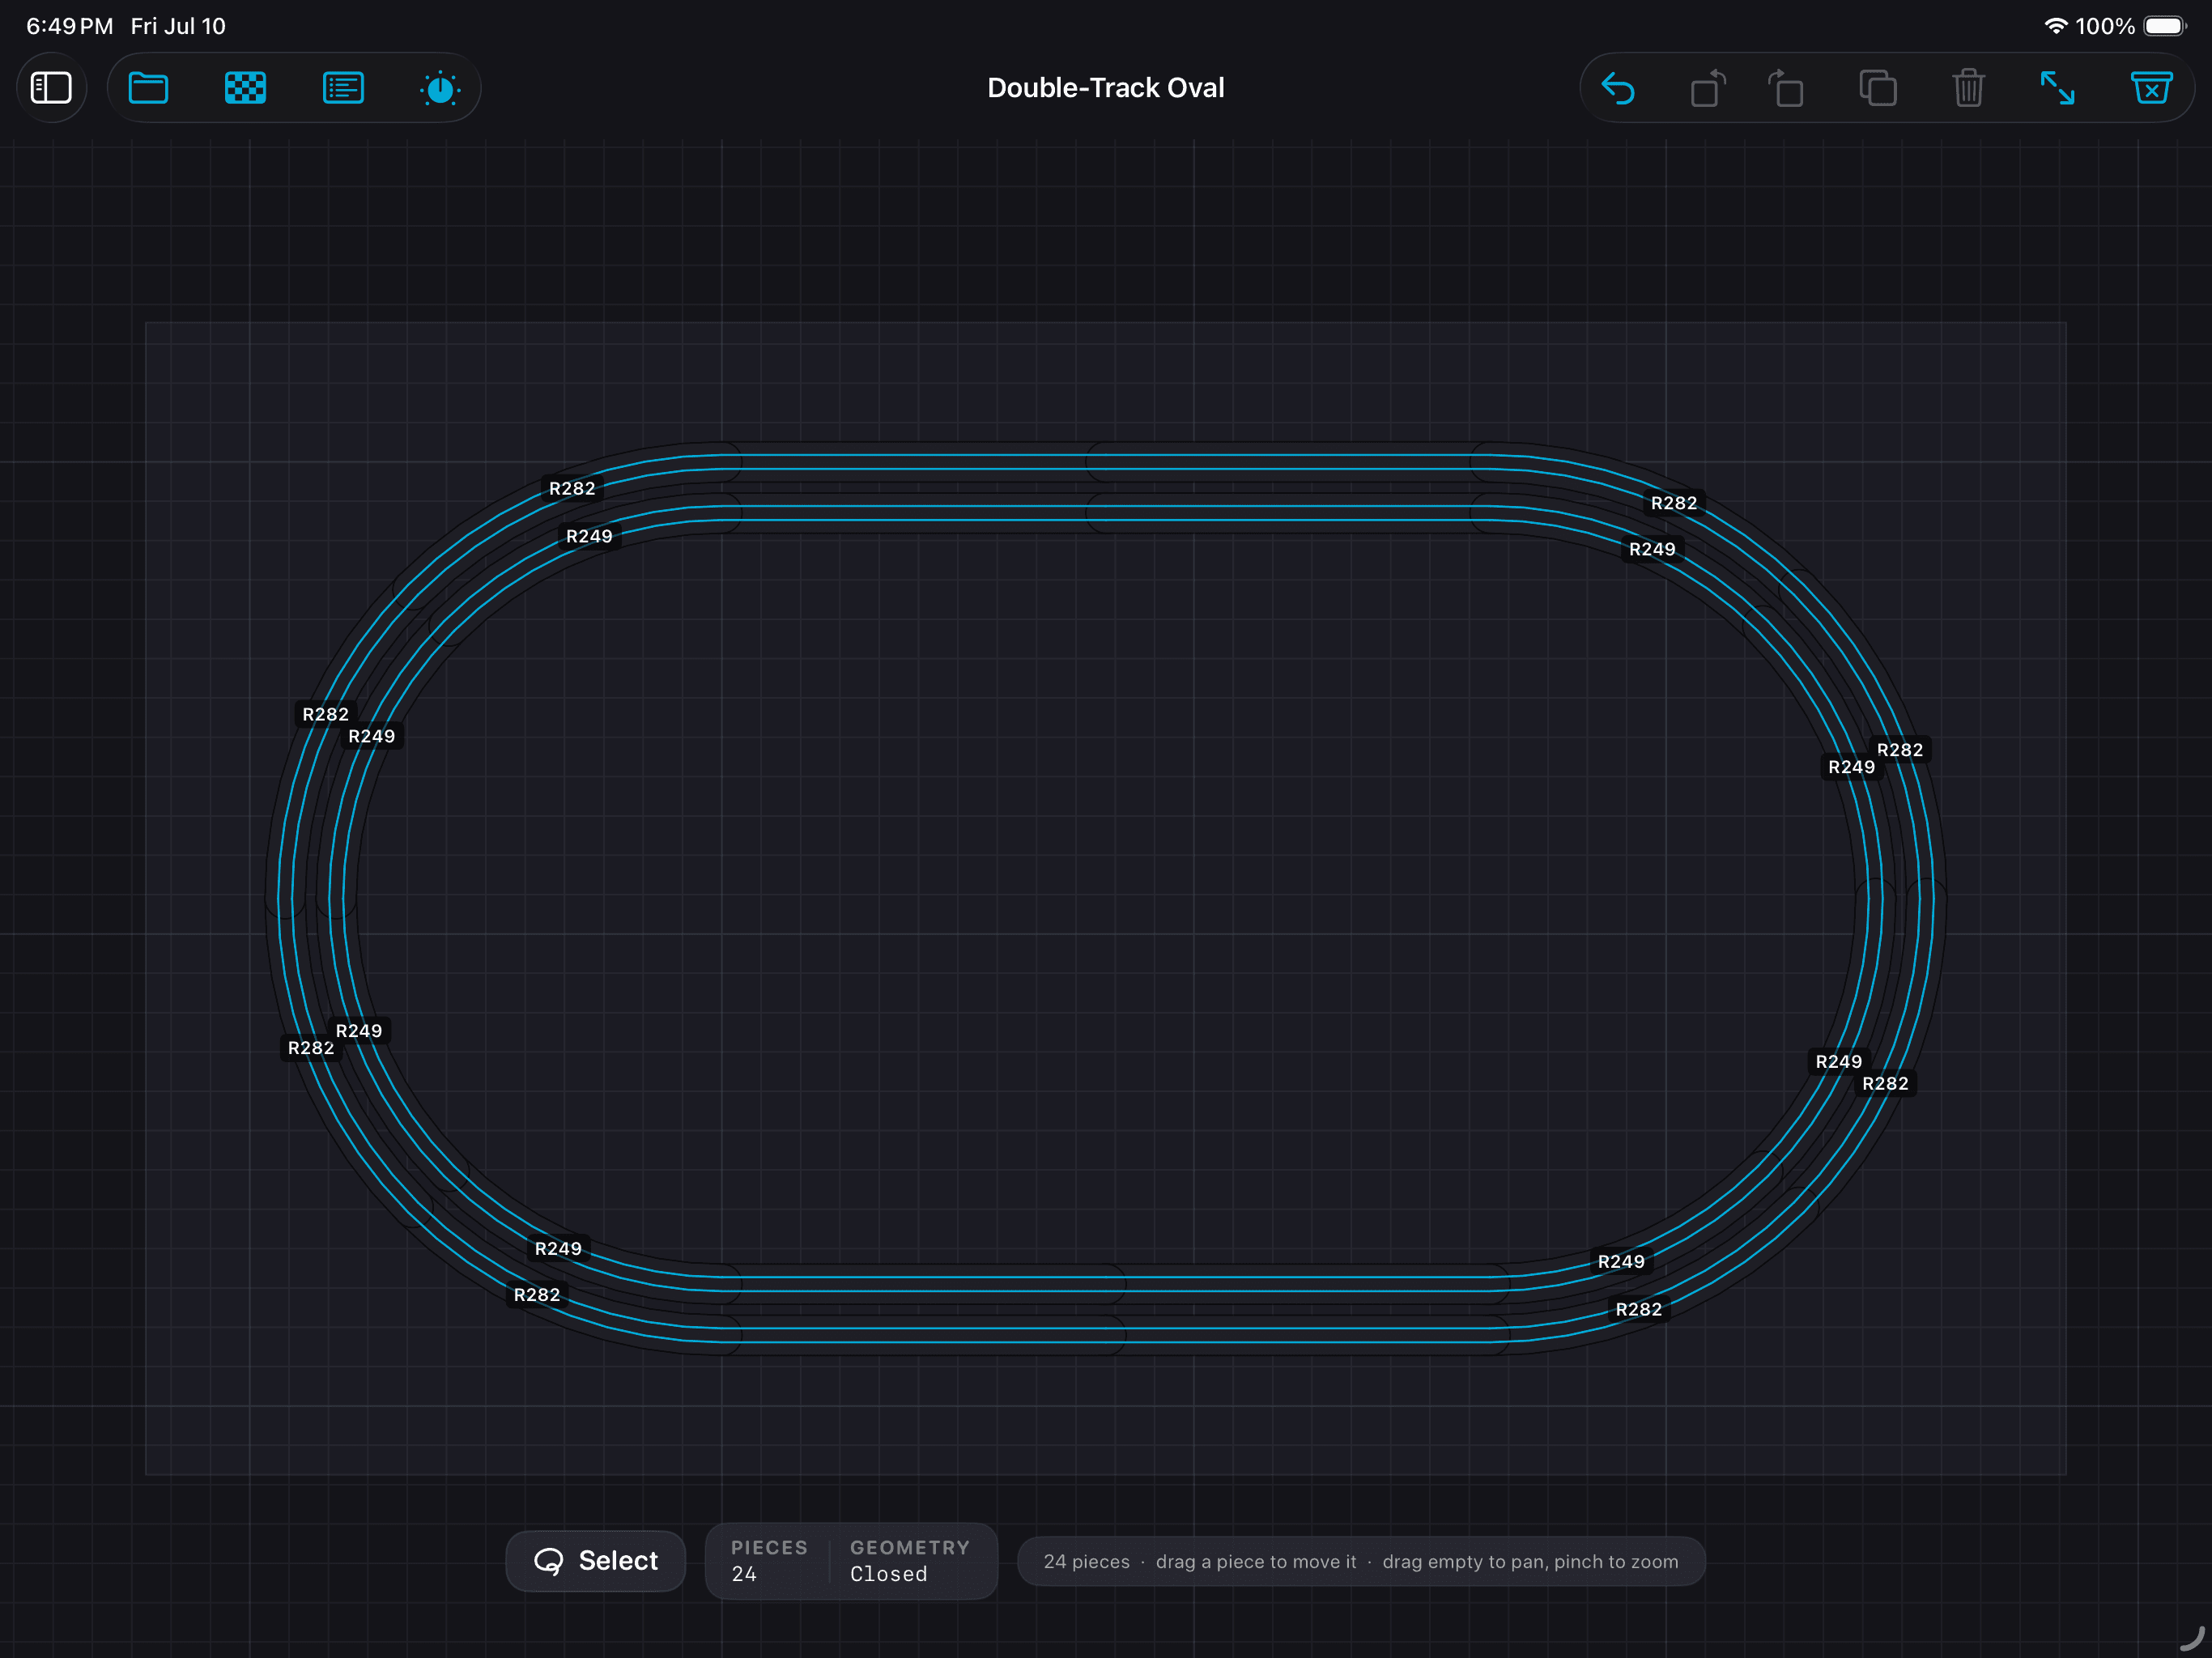Image resolution: width=2212 pixels, height=1658 pixels.
Task: Tap the Pieces 24 counter
Action: click(768, 1561)
